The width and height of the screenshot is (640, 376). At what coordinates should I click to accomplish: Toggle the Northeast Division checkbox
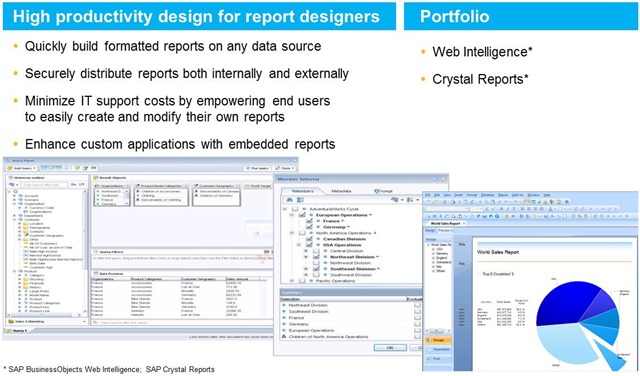[x=316, y=257]
